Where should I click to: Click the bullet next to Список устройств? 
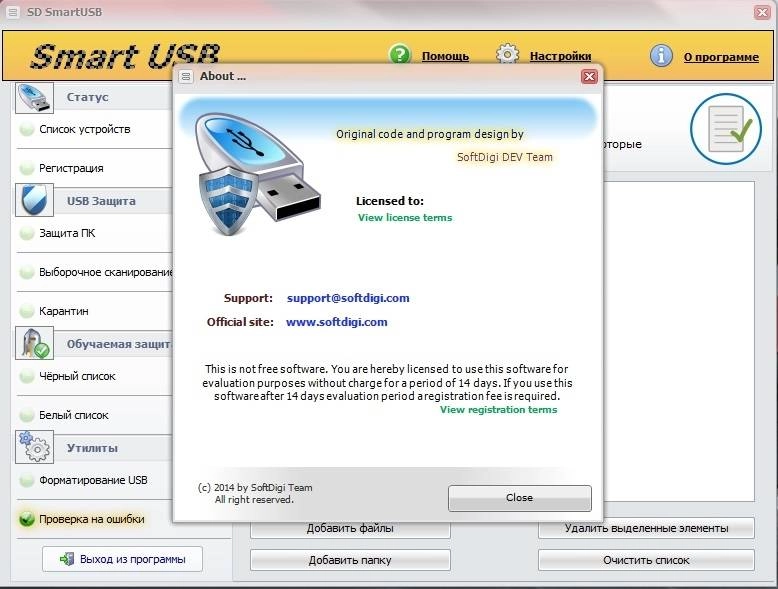[26, 130]
